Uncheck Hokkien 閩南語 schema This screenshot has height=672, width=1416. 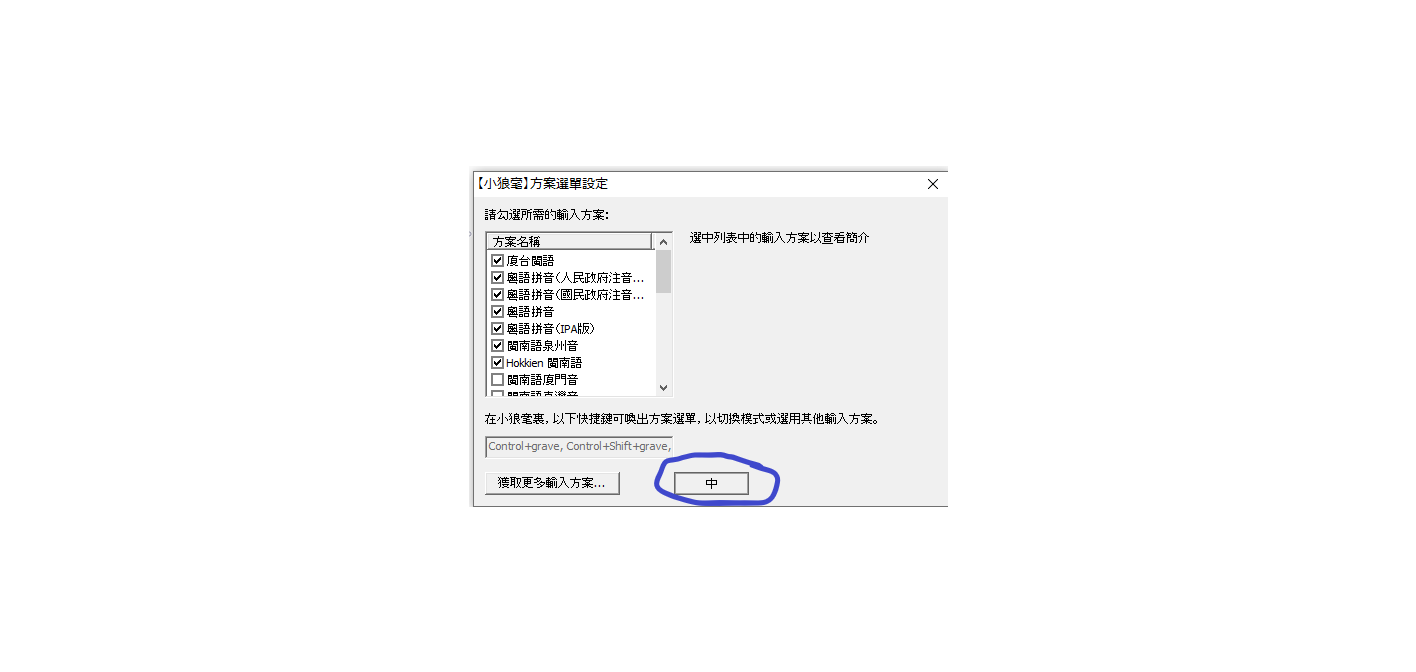coord(497,362)
